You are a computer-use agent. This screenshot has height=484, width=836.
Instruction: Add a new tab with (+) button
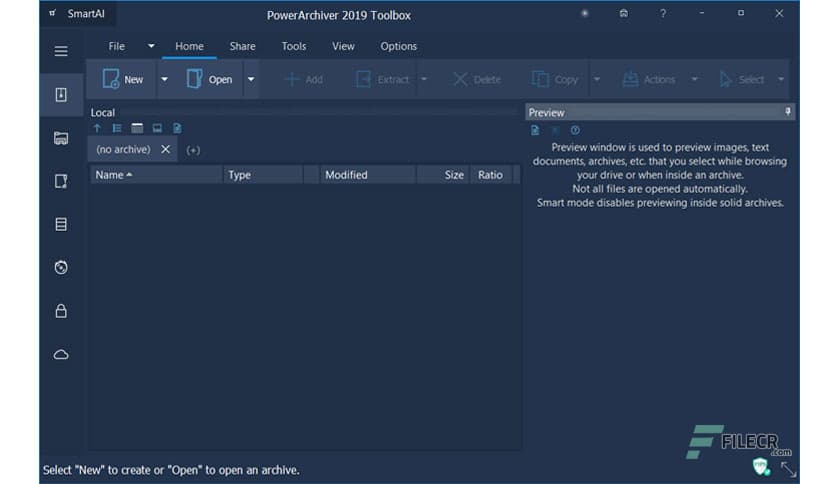click(193, 150)
